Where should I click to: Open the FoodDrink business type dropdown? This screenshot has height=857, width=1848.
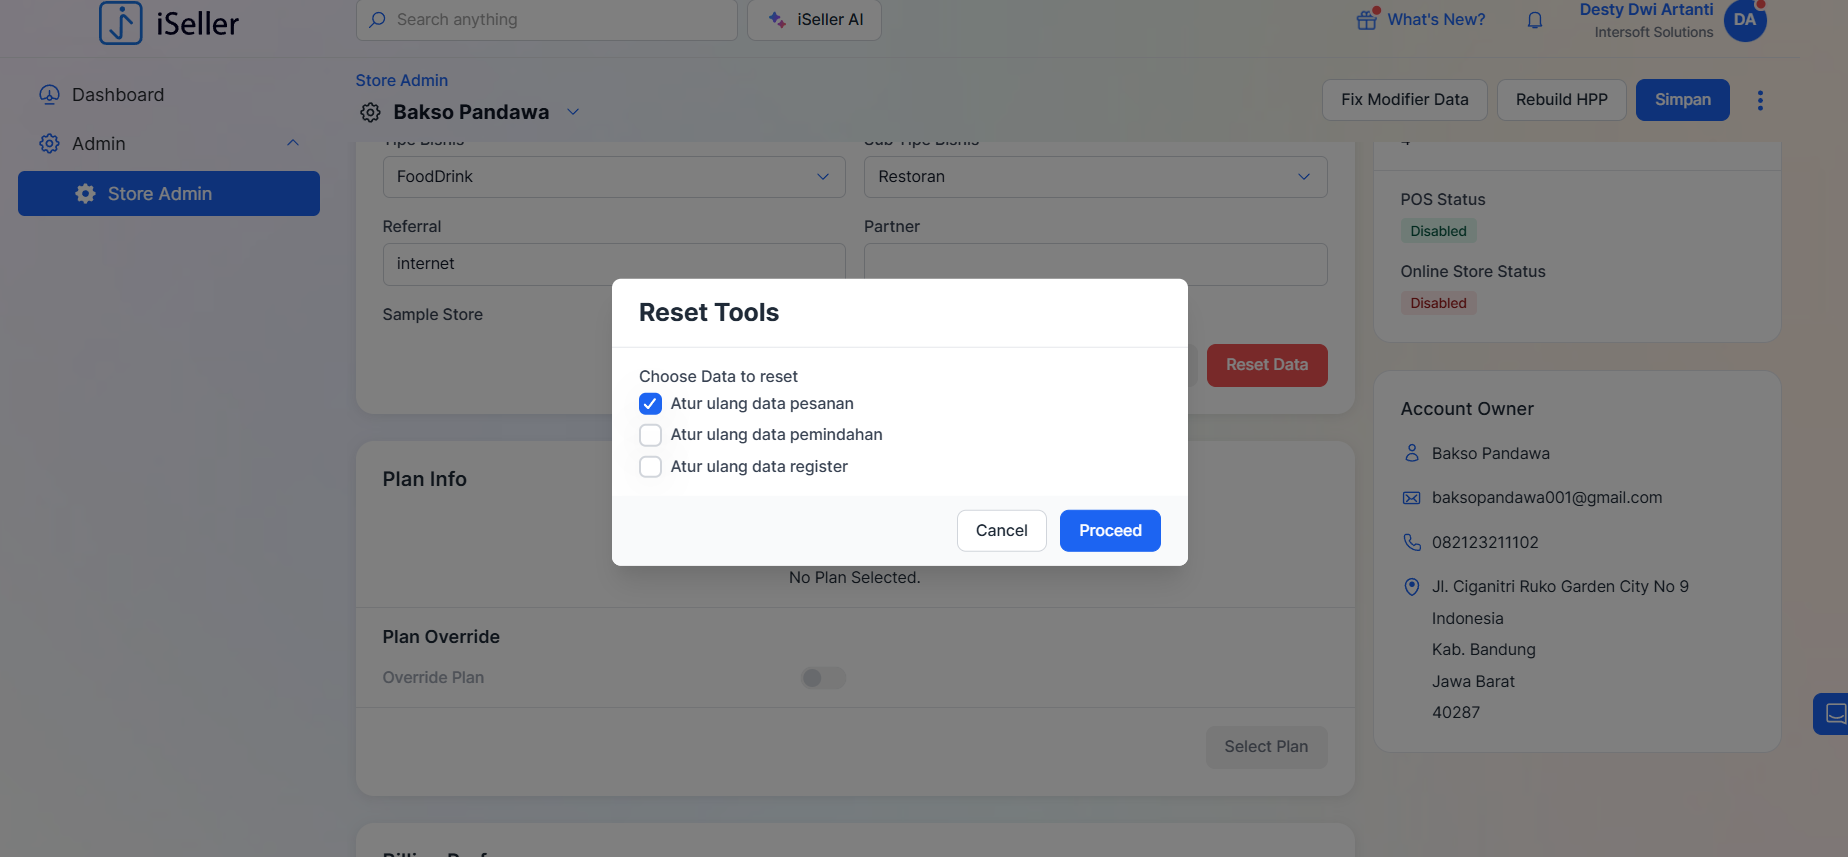coord(613,177)
